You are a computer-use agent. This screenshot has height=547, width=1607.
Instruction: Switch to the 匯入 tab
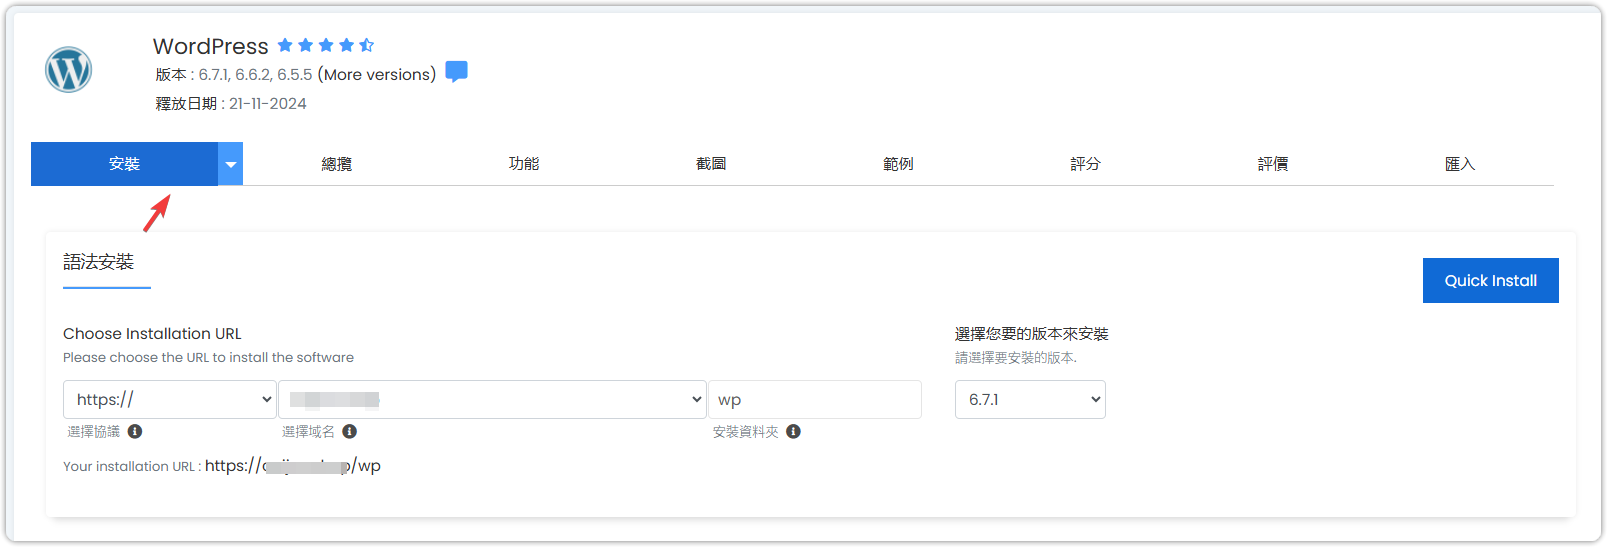(x=1460, y=164)
